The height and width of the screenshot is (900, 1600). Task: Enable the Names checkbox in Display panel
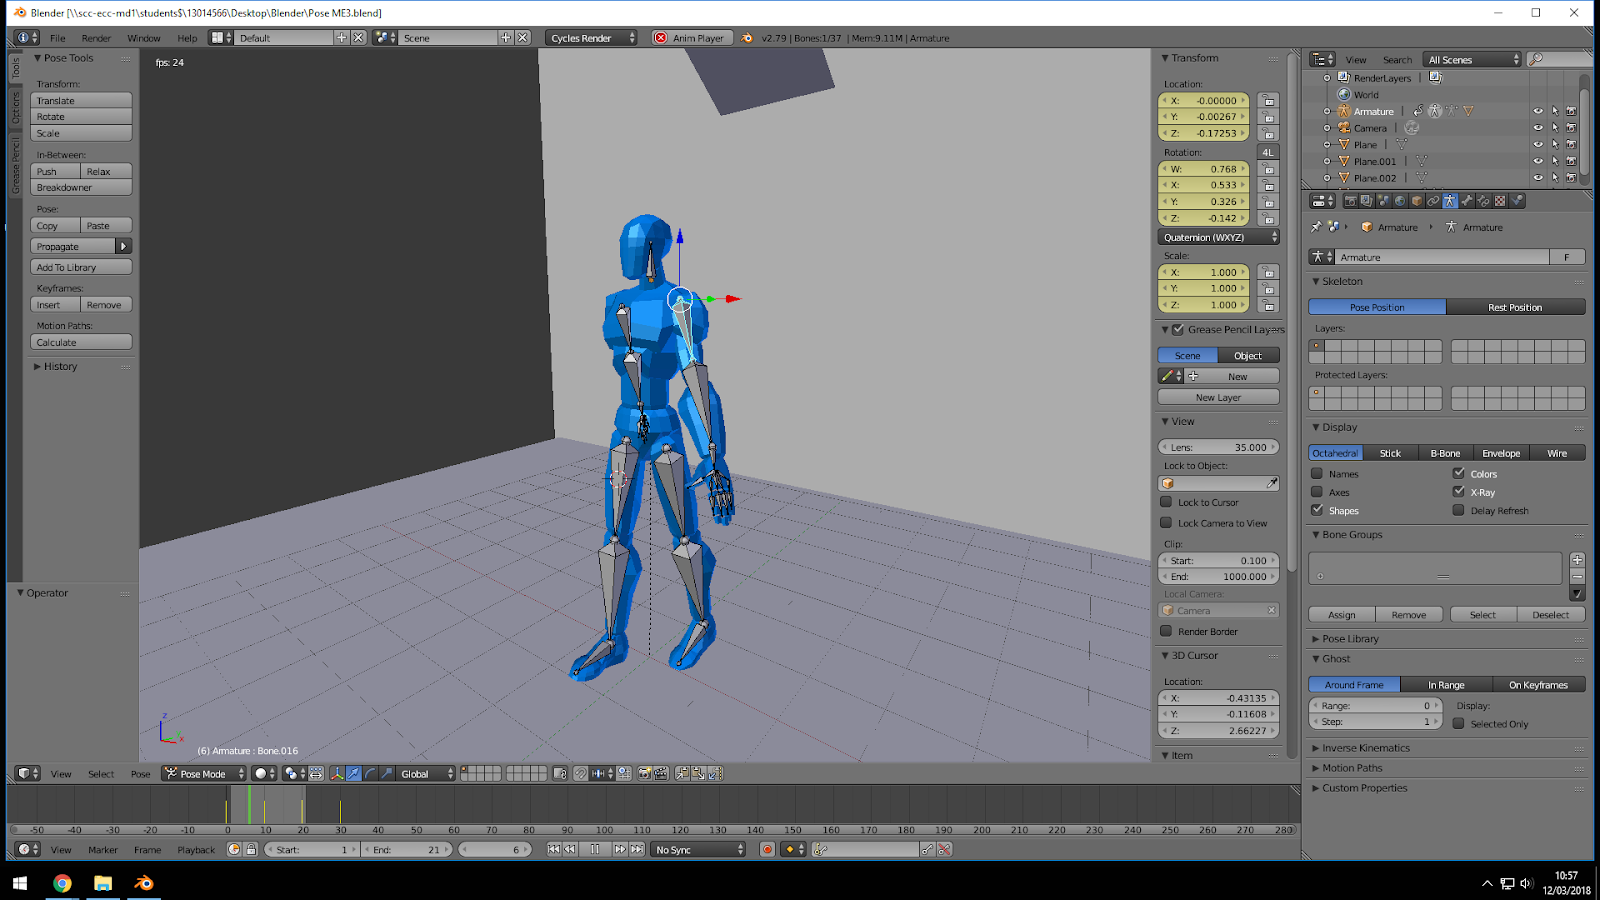1318,473
